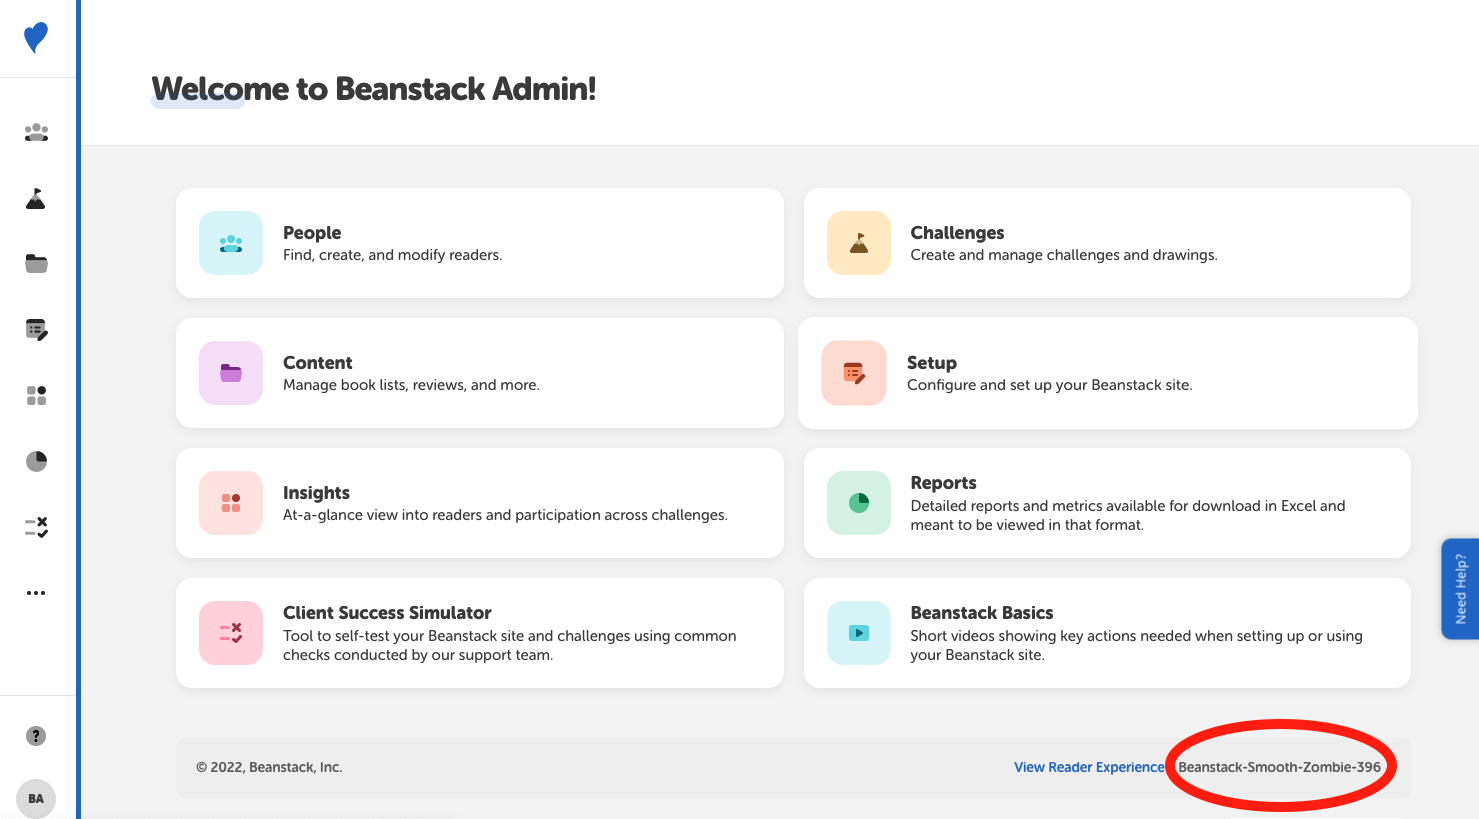Open Insights via the sidebar grid icon
Image resolution: width=1479 pixels, height=819 pixels.
click(x=36, y=395)
